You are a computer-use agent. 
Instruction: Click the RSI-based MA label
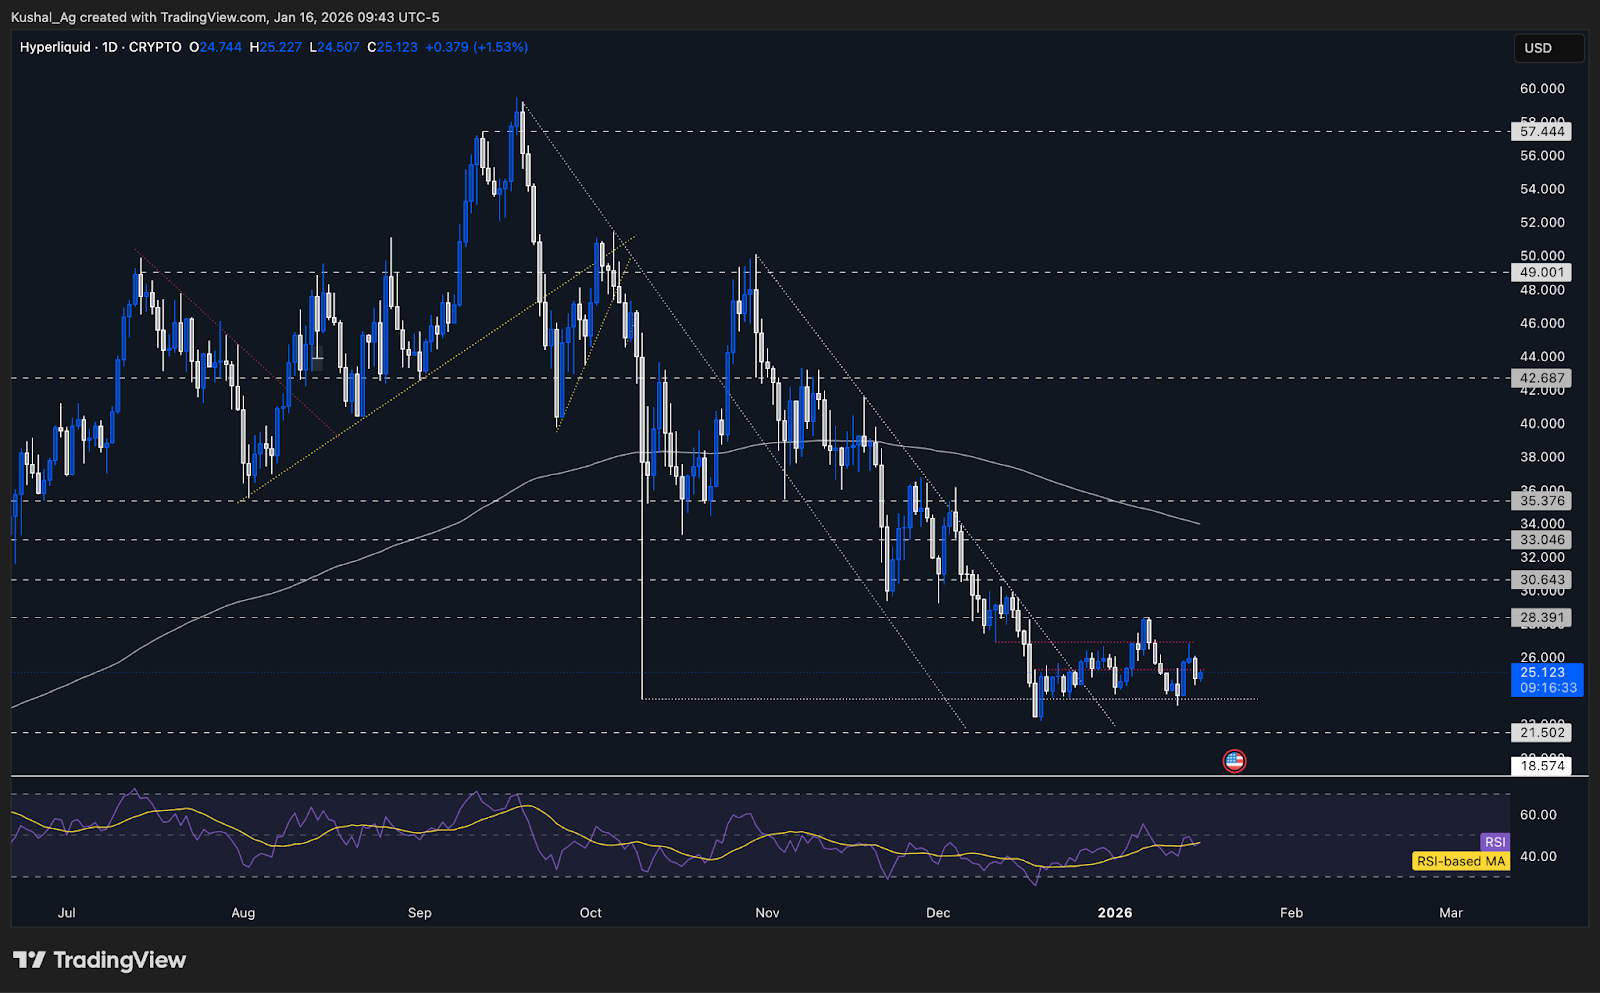click(1461, 861)
